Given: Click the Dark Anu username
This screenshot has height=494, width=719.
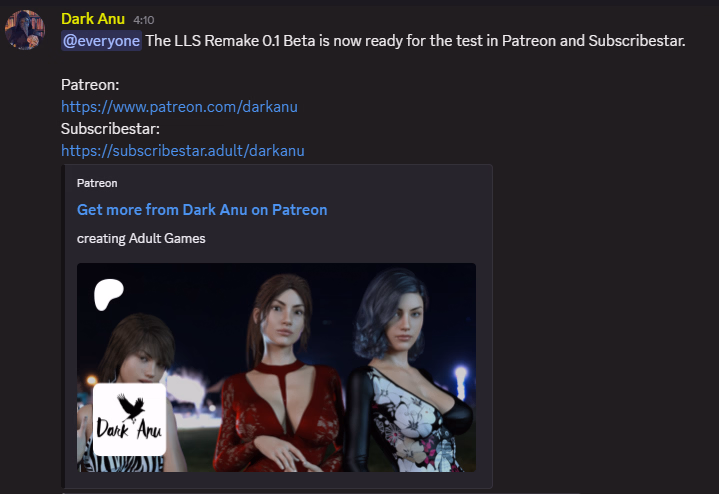Looking at the screenshot, I should tap(93, 19).
